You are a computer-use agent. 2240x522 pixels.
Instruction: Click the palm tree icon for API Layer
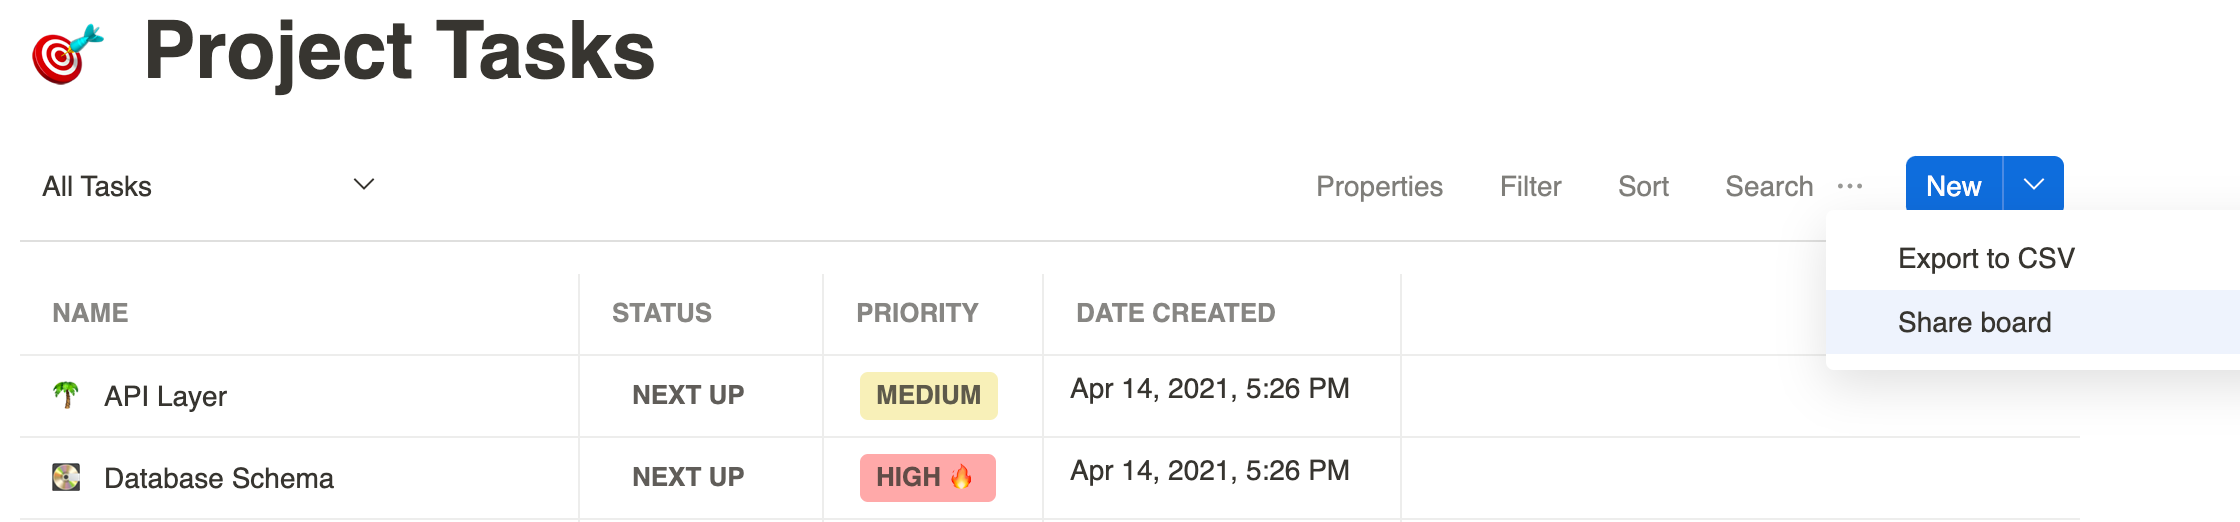click(66, 395)
